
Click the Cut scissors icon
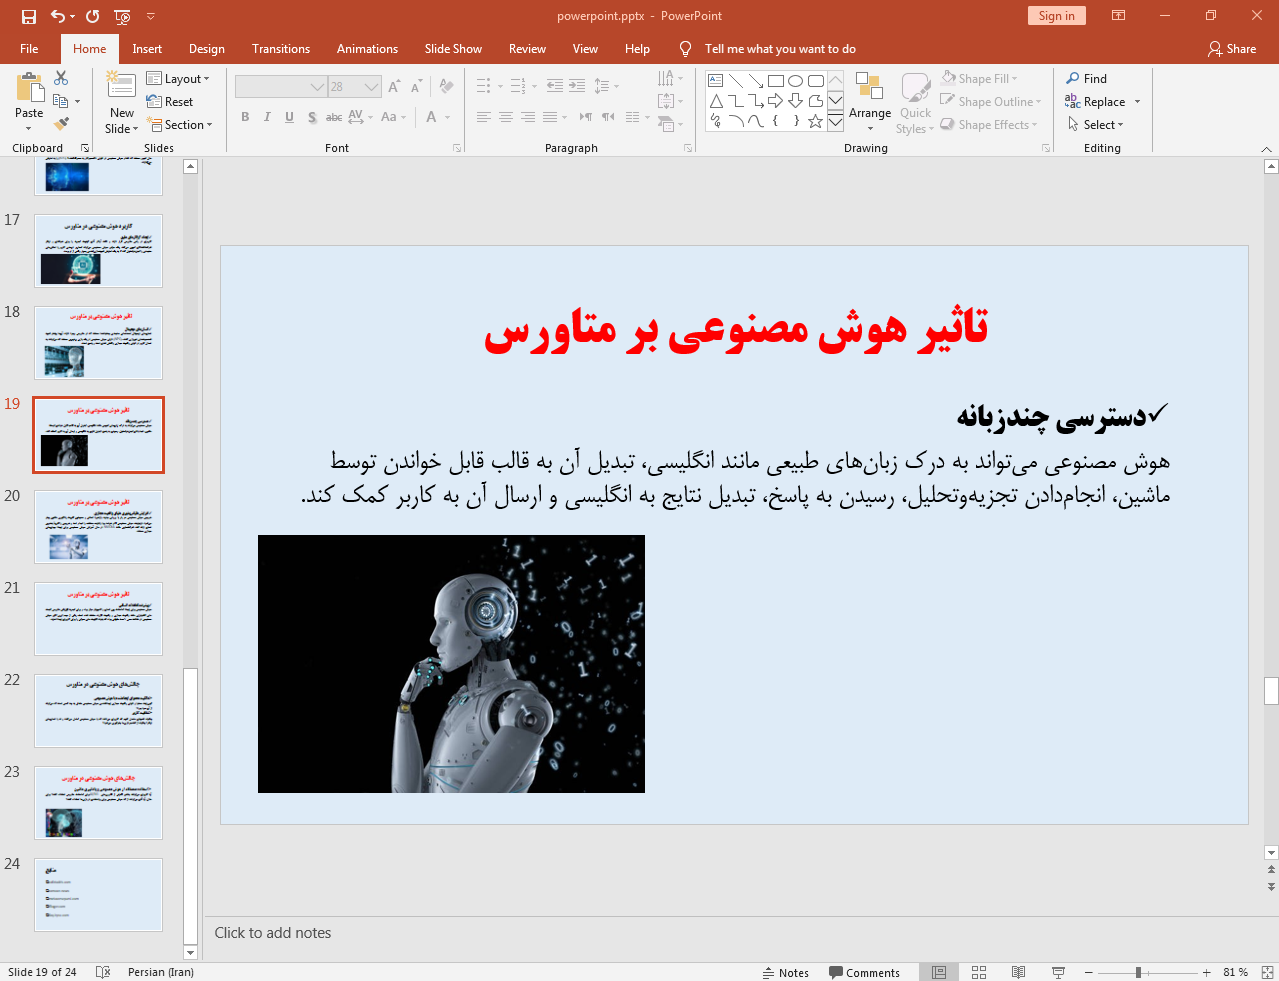61,78
